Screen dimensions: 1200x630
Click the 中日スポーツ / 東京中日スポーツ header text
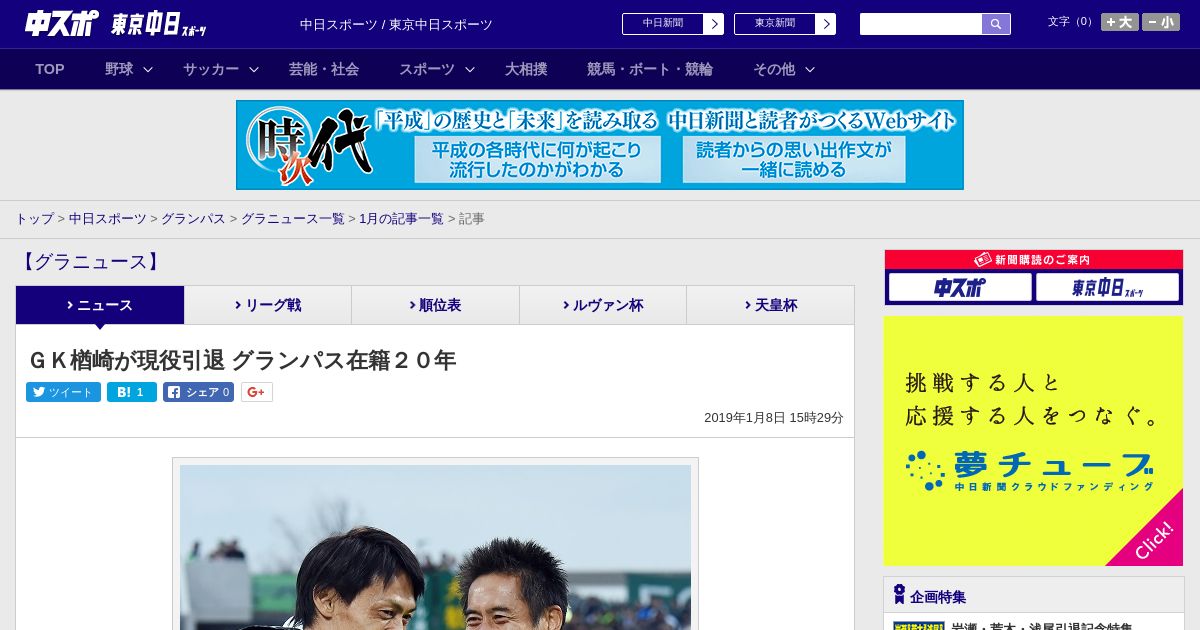click(x=396, y=24)
